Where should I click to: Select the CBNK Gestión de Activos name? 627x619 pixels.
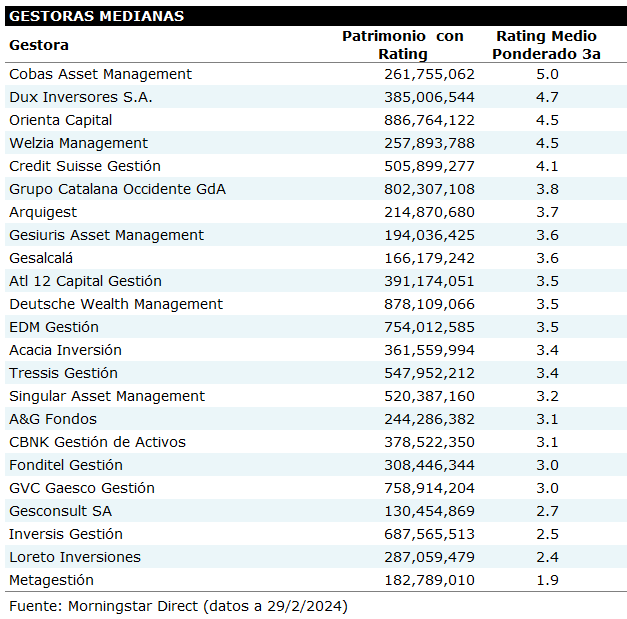click(x=97, y=442)
